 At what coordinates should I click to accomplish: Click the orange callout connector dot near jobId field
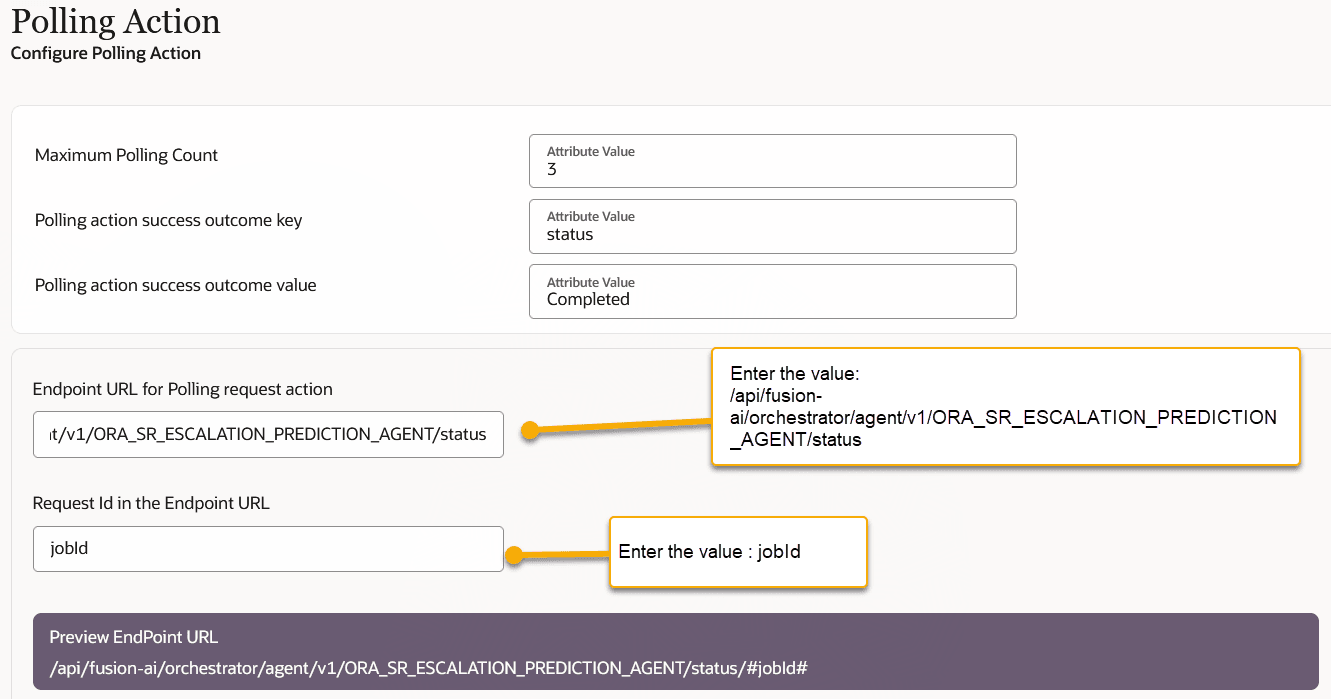(x=514, y=551)
